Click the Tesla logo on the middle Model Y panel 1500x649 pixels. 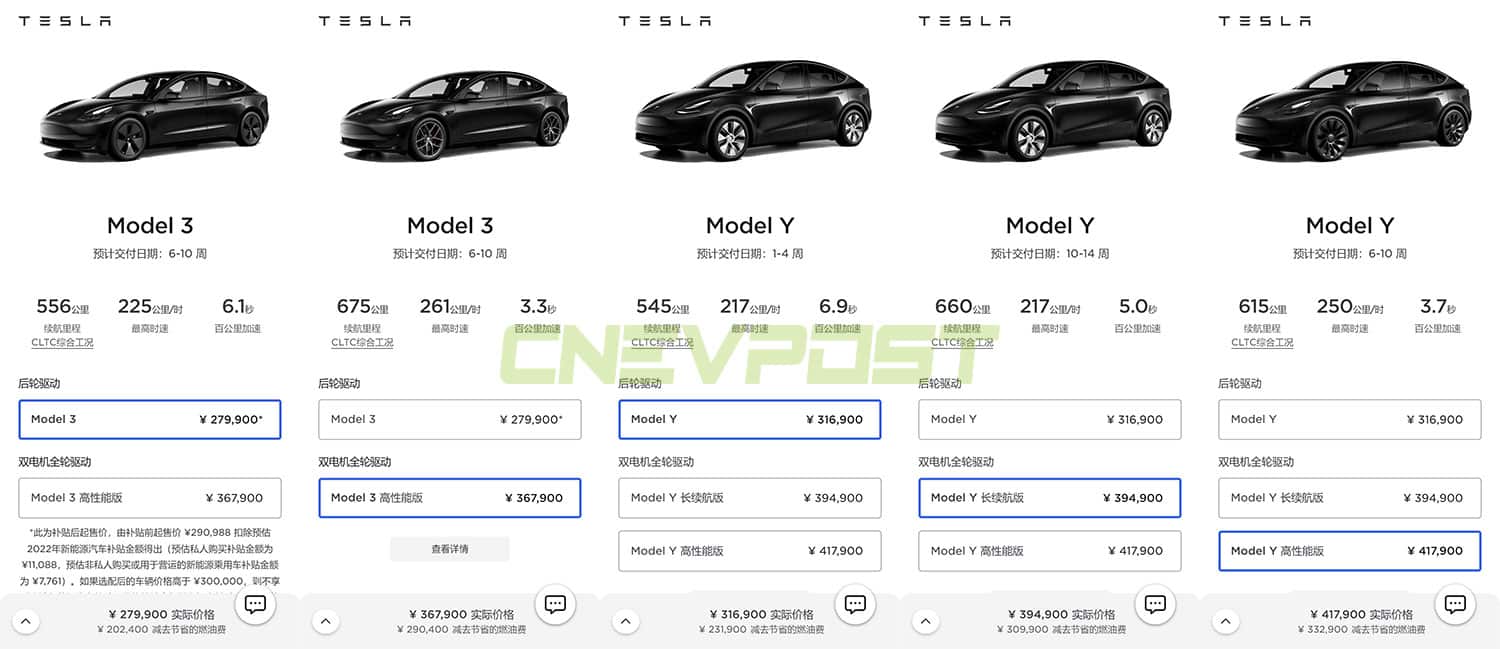[664, 19]
